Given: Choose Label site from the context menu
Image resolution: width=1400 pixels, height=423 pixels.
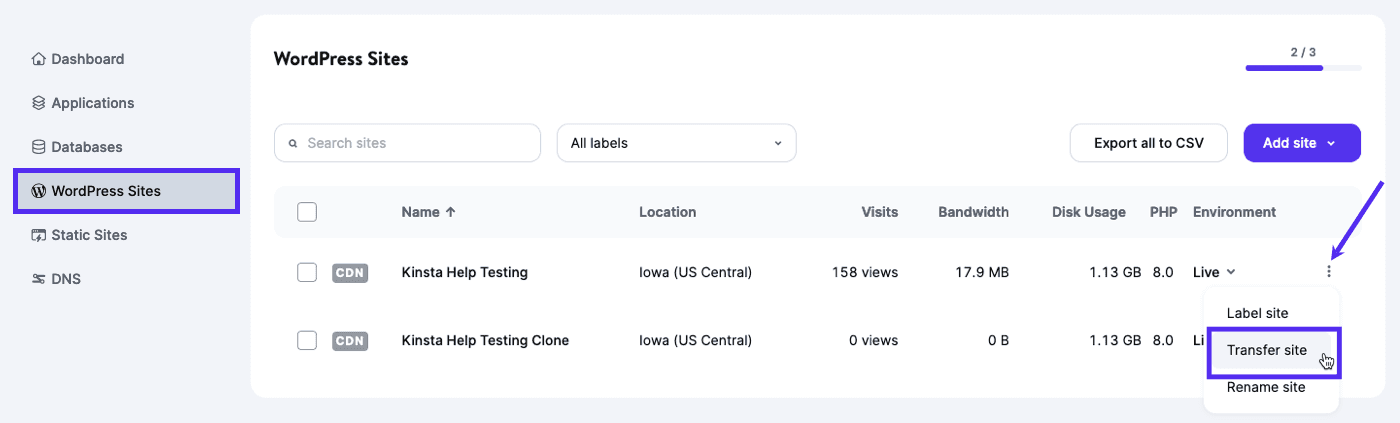Looking at the screenshot, I should click(1257, 313).
